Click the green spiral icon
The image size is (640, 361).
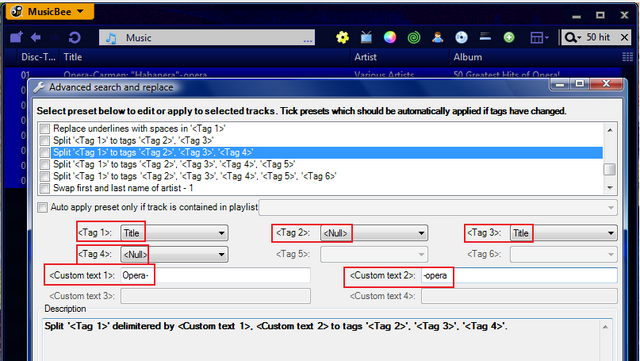pos(413,38)
